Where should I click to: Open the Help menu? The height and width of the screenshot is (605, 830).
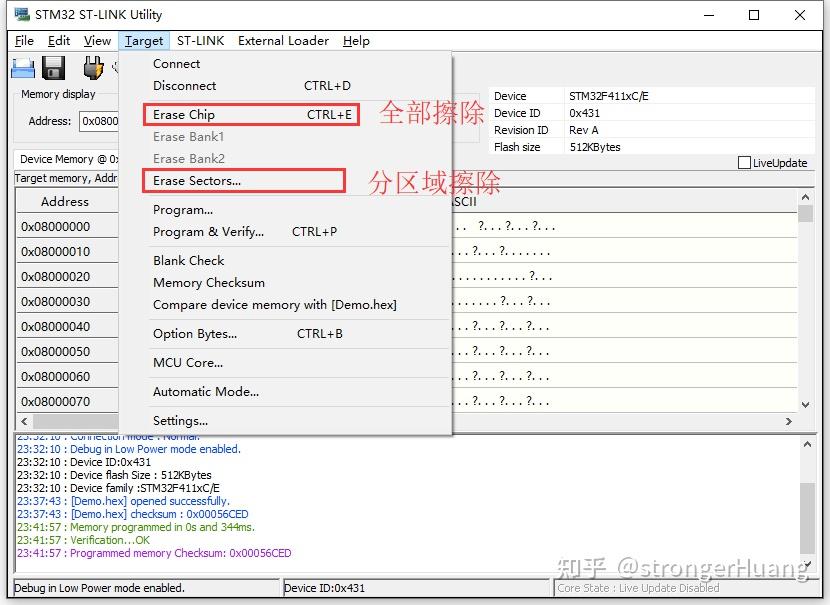pyautogui.click(x=356, y=41)
